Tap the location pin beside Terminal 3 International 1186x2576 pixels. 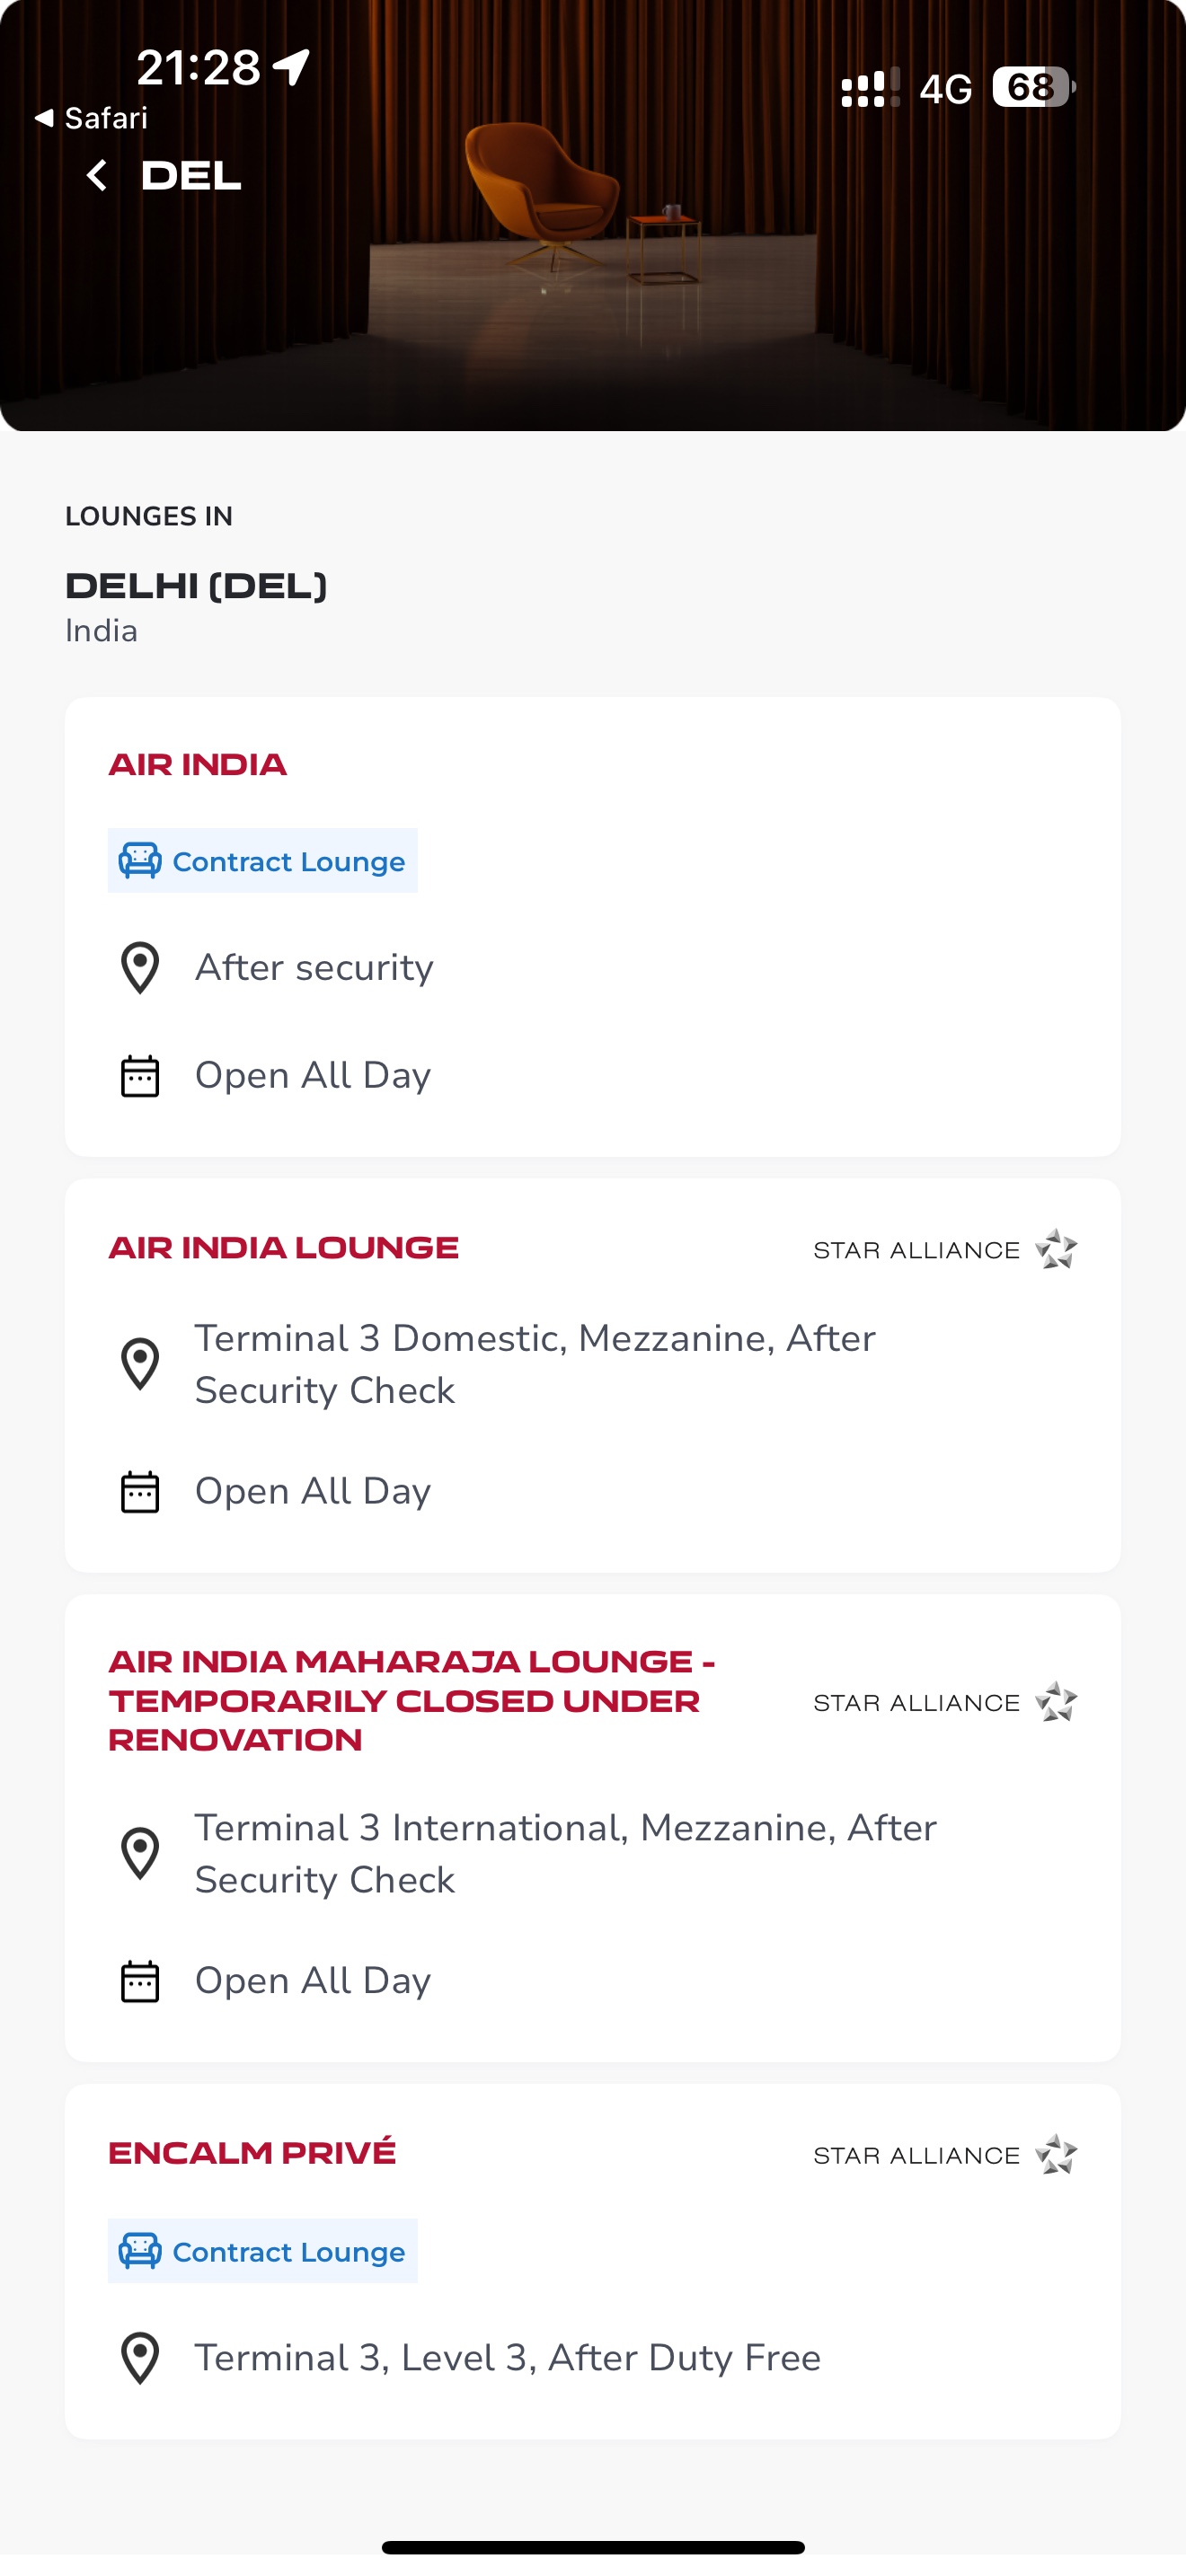[x=140, y=1854]
